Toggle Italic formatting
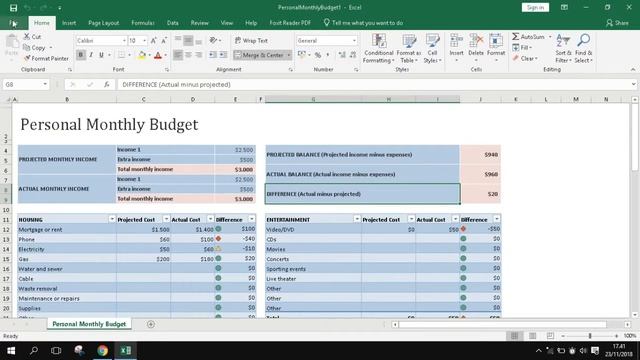640x360 pixels. click(91, 55)
